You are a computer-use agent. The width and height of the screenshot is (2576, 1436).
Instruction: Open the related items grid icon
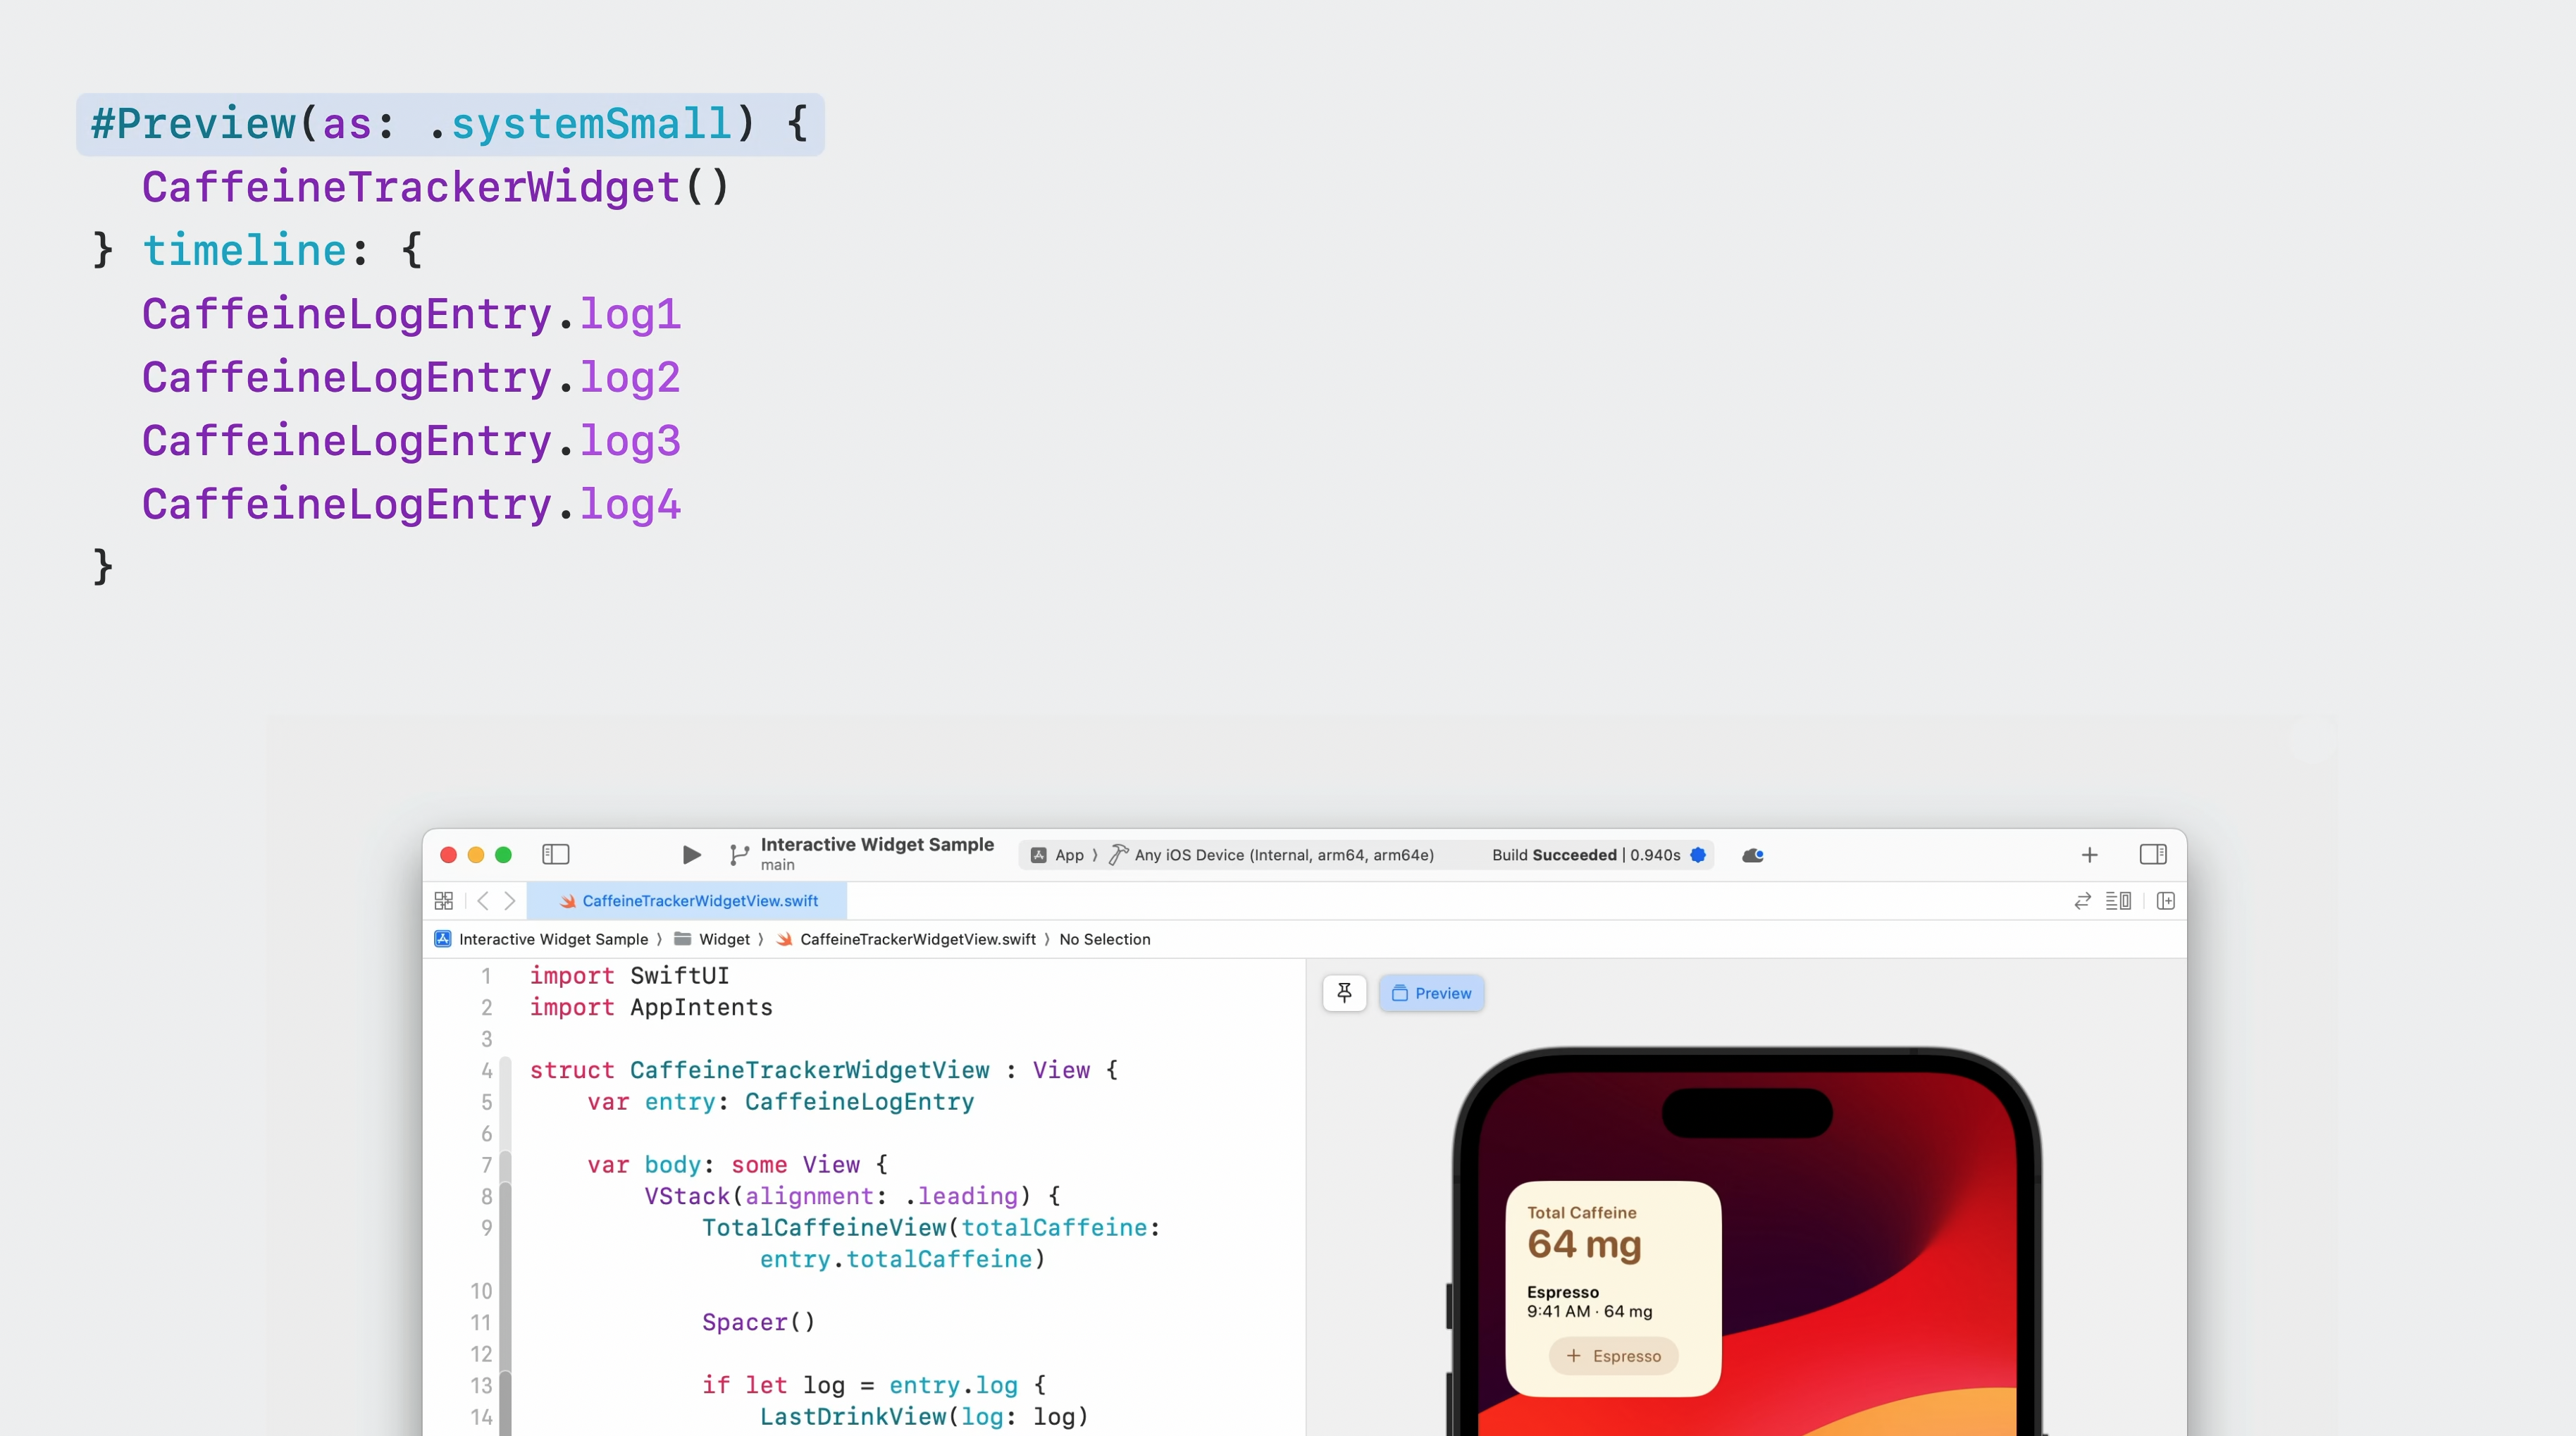444,901
